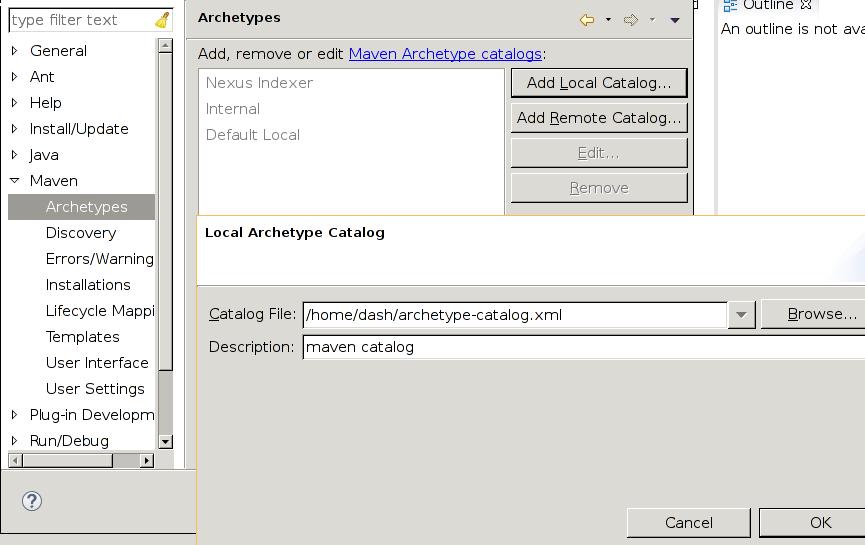865x545 pixels.
Task: Collapse the Maven preferences node
Action: pos(14,181)
